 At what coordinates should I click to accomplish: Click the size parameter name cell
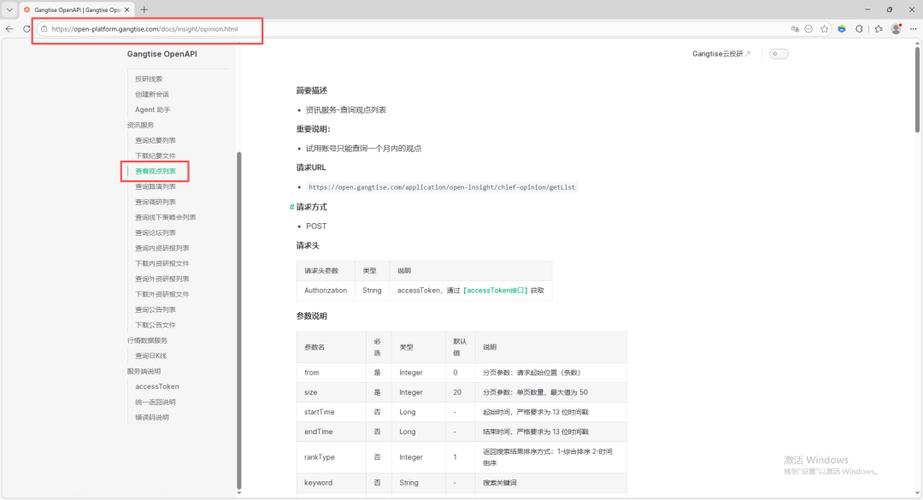[x=331, y=392]
